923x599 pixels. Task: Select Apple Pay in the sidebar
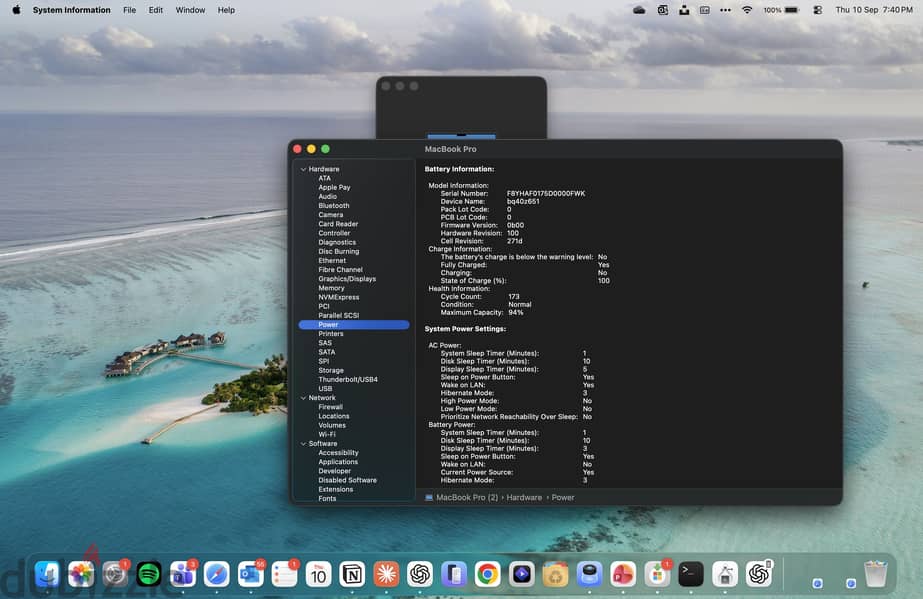[334, 187]
